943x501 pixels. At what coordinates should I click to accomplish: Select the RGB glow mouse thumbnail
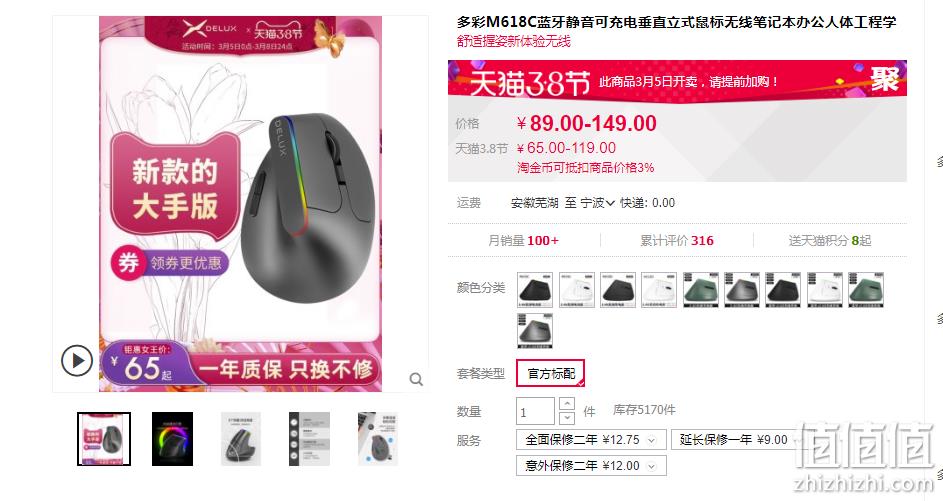(x=173, y=439)
